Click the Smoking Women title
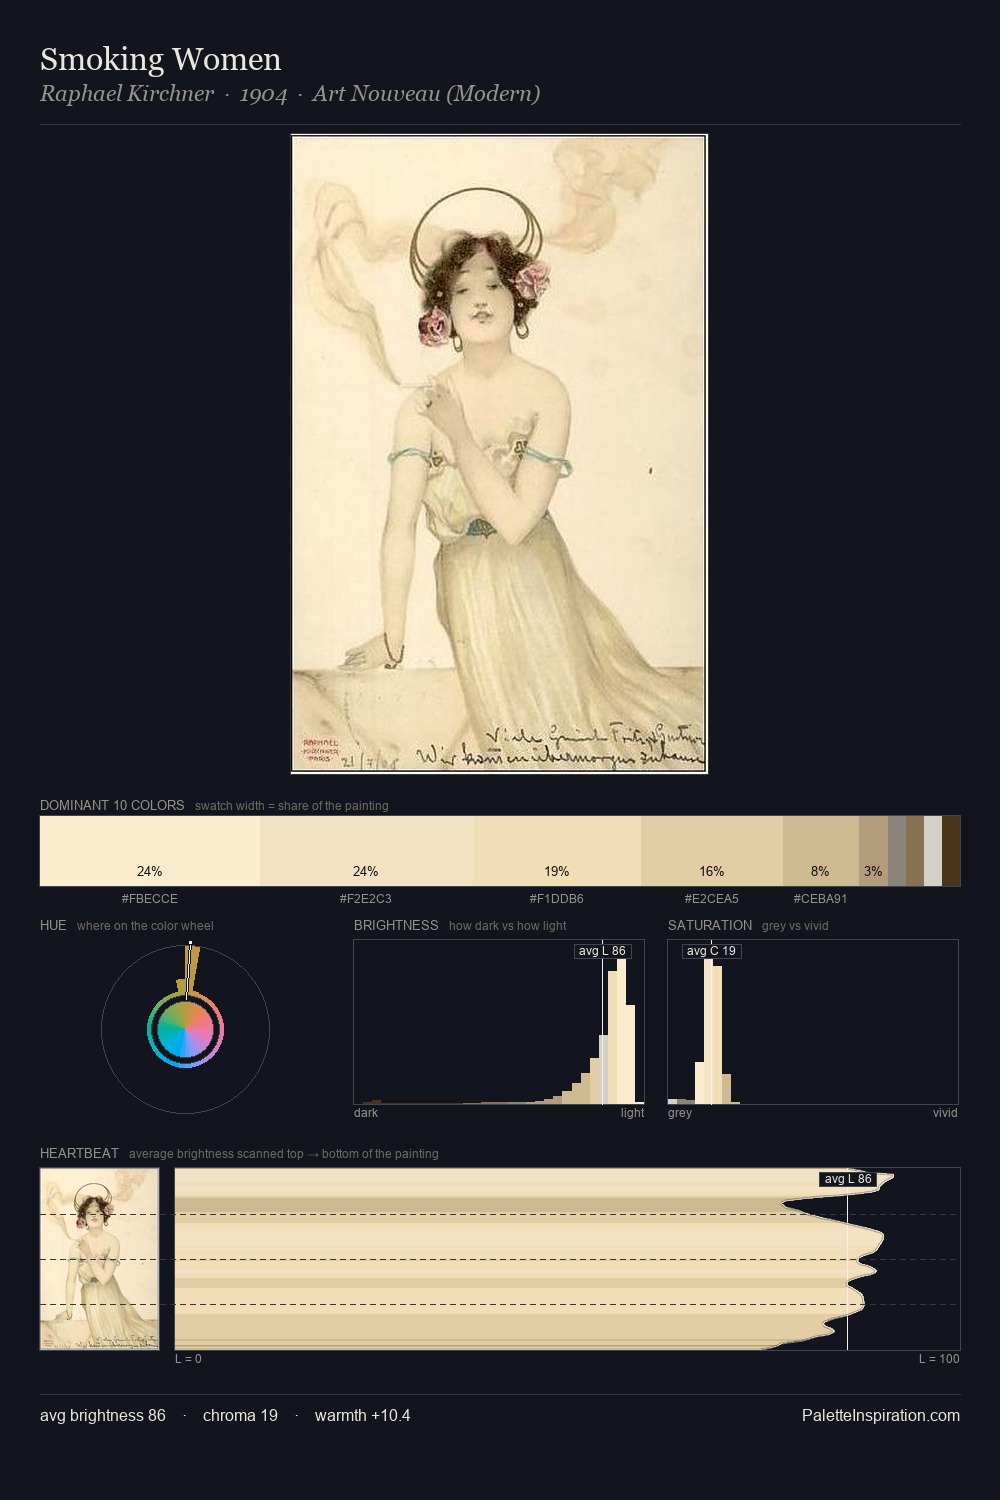Image resolution: width=1000 pixels, height=1500 pixels. 160,59
